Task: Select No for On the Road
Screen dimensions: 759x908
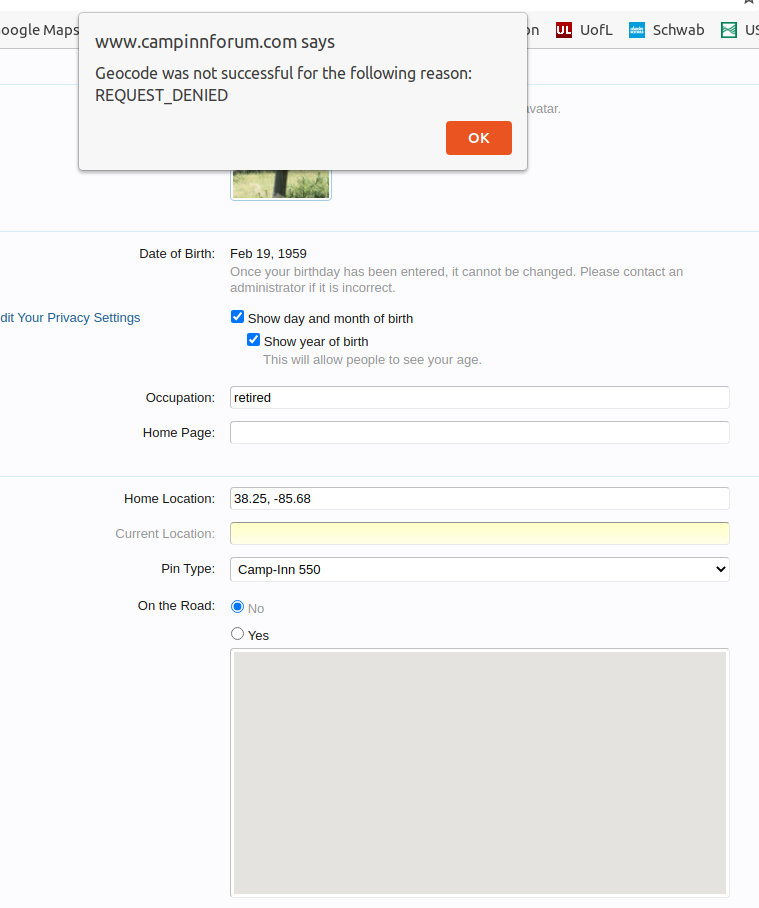Action: [x=237, y=607]
